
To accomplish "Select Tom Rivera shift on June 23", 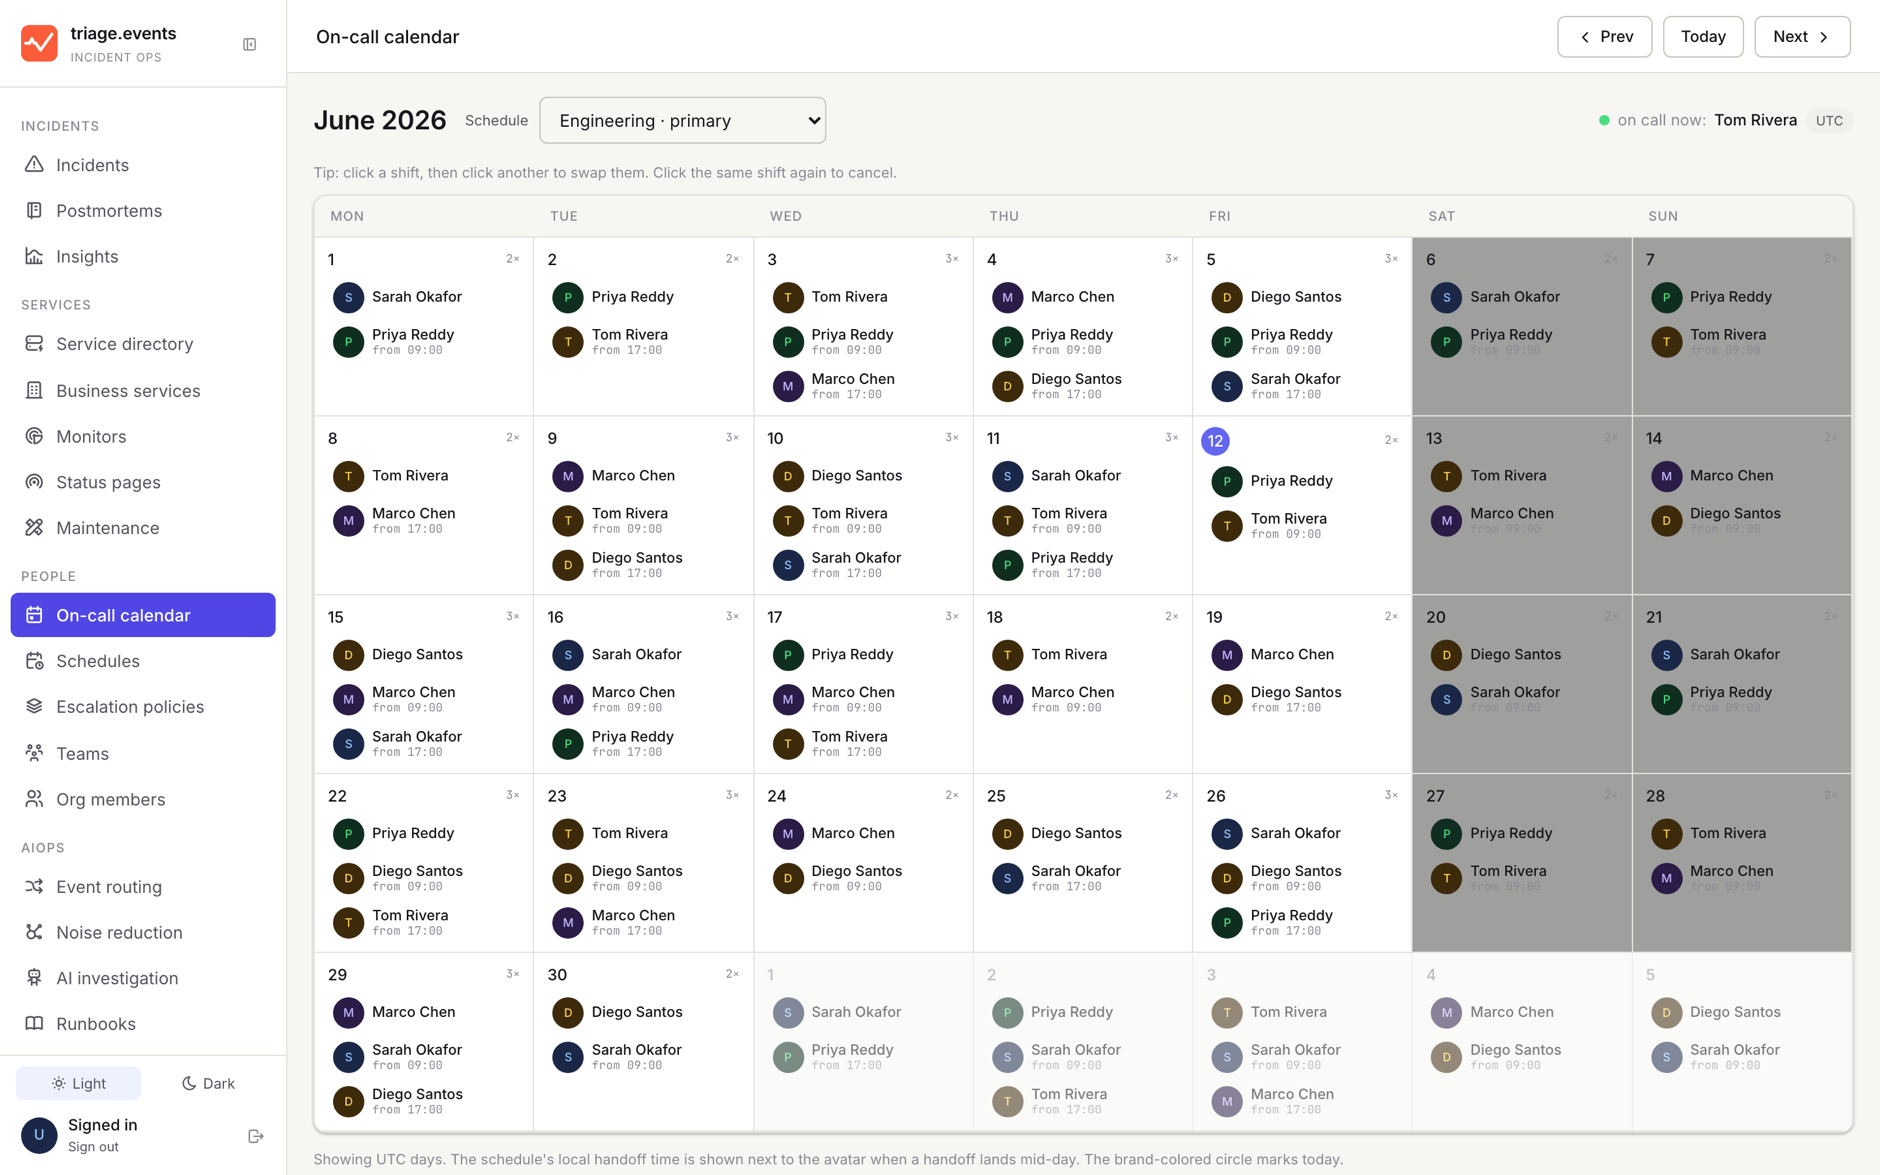I will click(642, 833).
